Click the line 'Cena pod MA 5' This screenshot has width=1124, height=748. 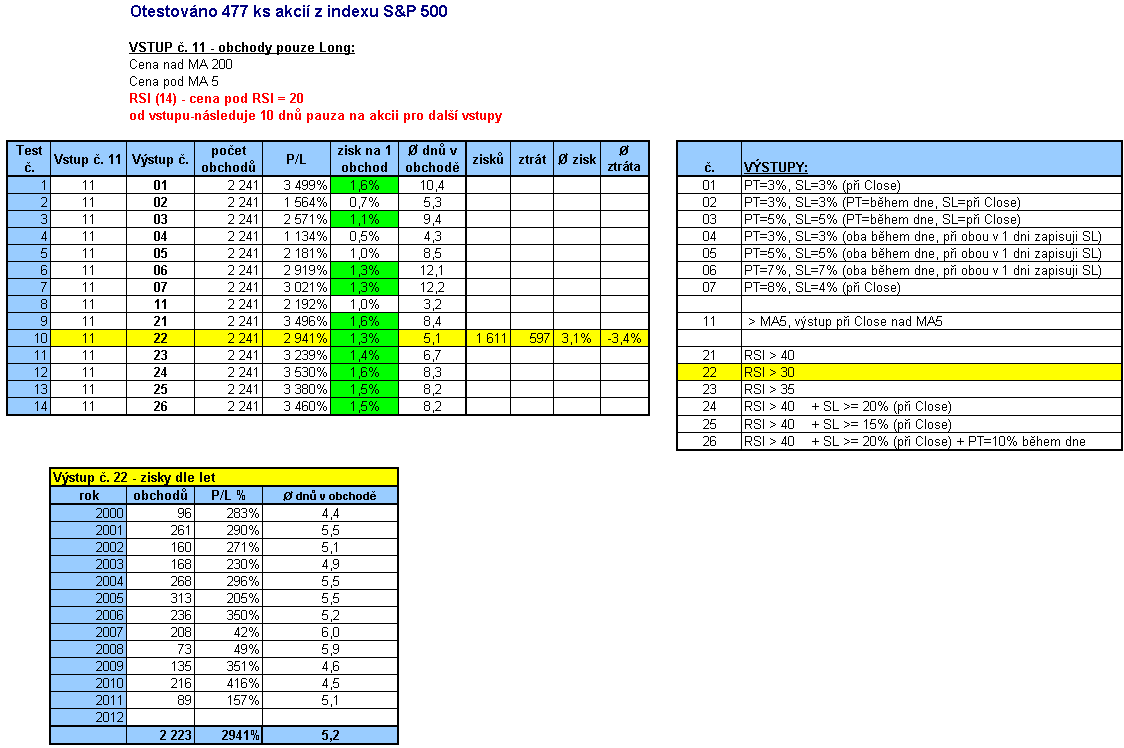173,82
